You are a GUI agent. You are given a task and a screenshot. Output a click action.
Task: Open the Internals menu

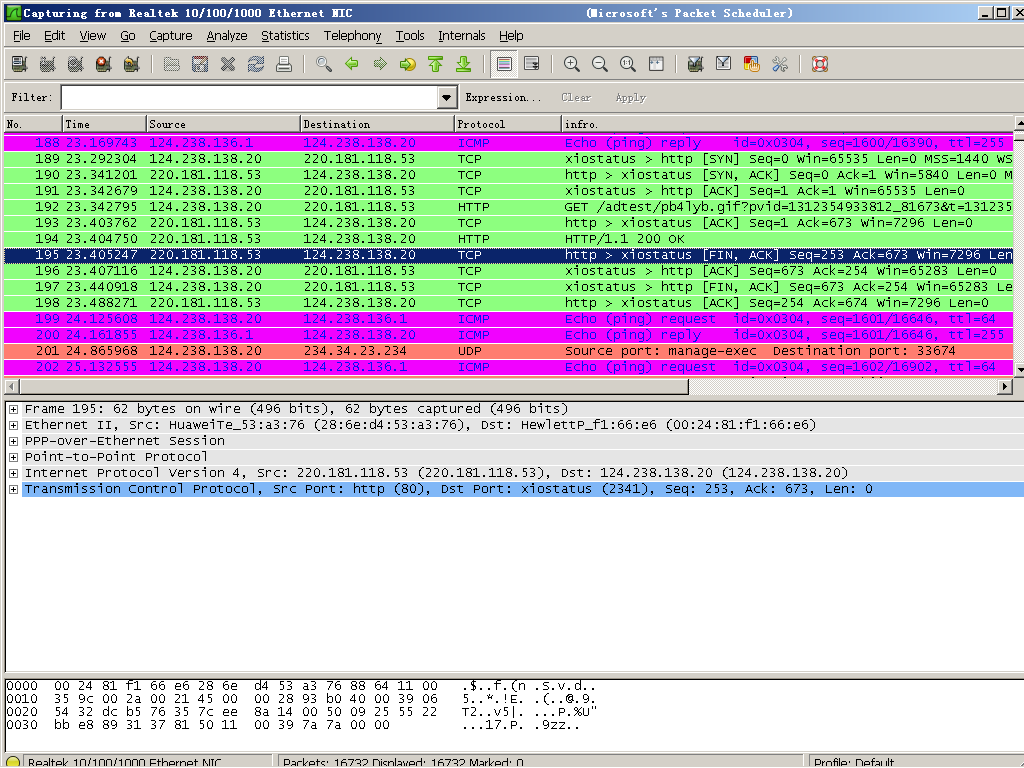[461, 36]
